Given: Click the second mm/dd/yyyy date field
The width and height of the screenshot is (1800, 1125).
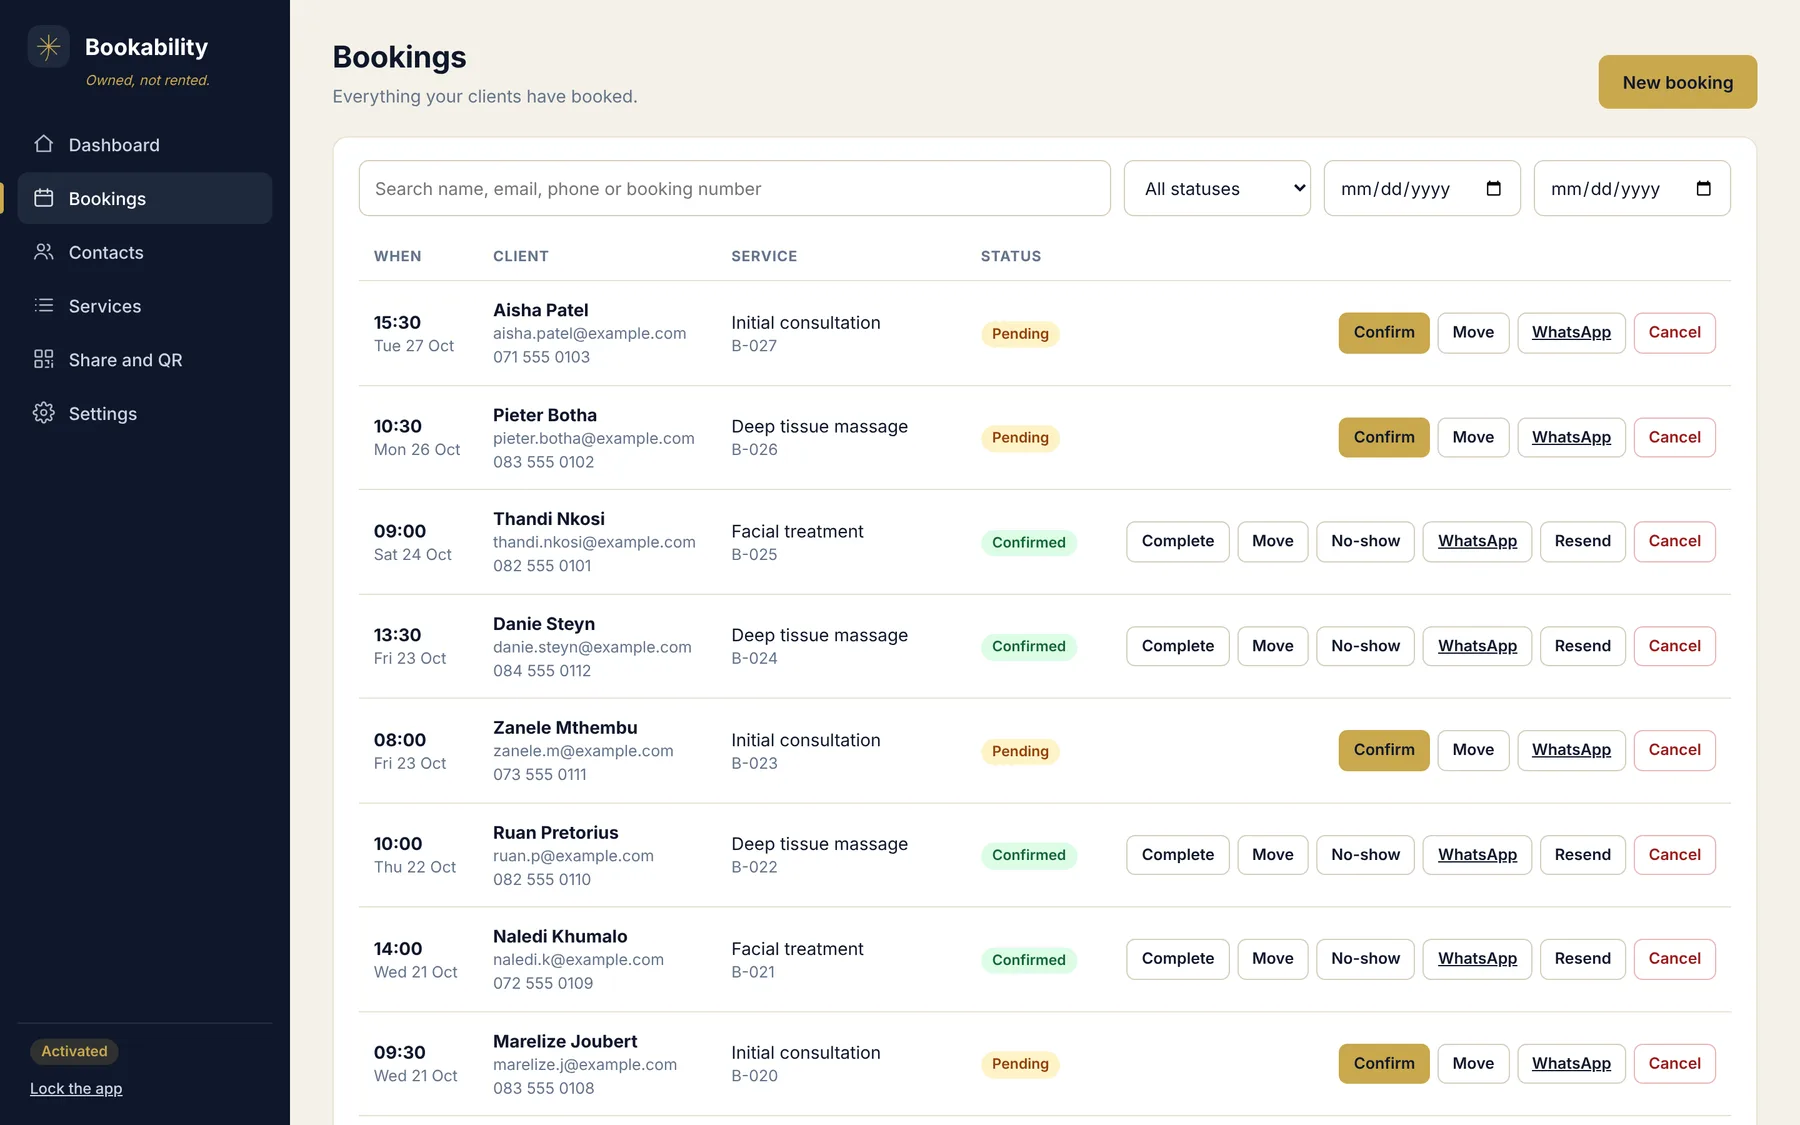Looking at the screenshot, I should [x=1632, y=188].
